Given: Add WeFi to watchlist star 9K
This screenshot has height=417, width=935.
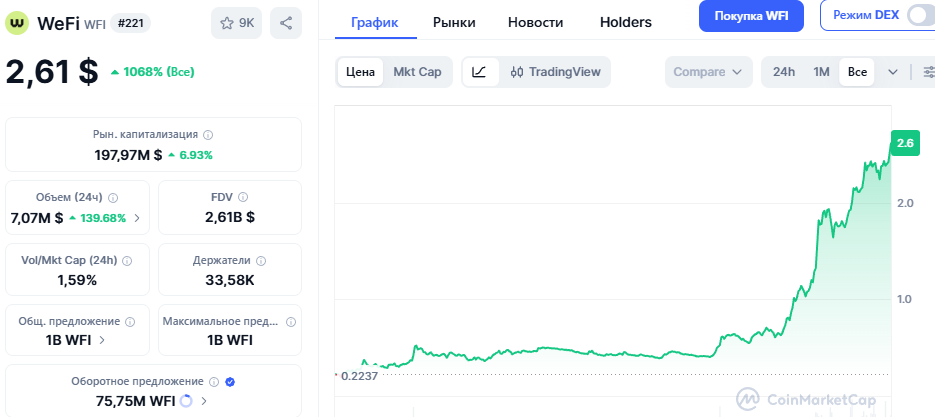Looking at the screenshot, I should tap(236, 23).
